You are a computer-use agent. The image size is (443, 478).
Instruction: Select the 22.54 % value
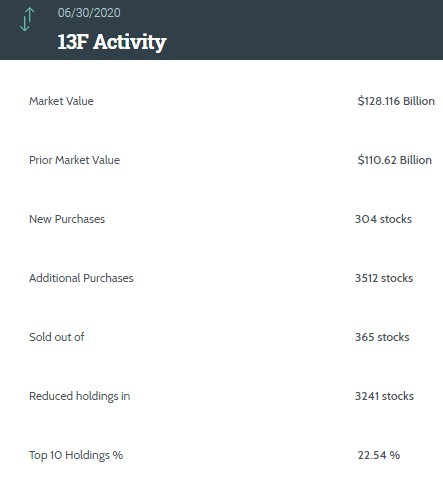coord(379,455)
